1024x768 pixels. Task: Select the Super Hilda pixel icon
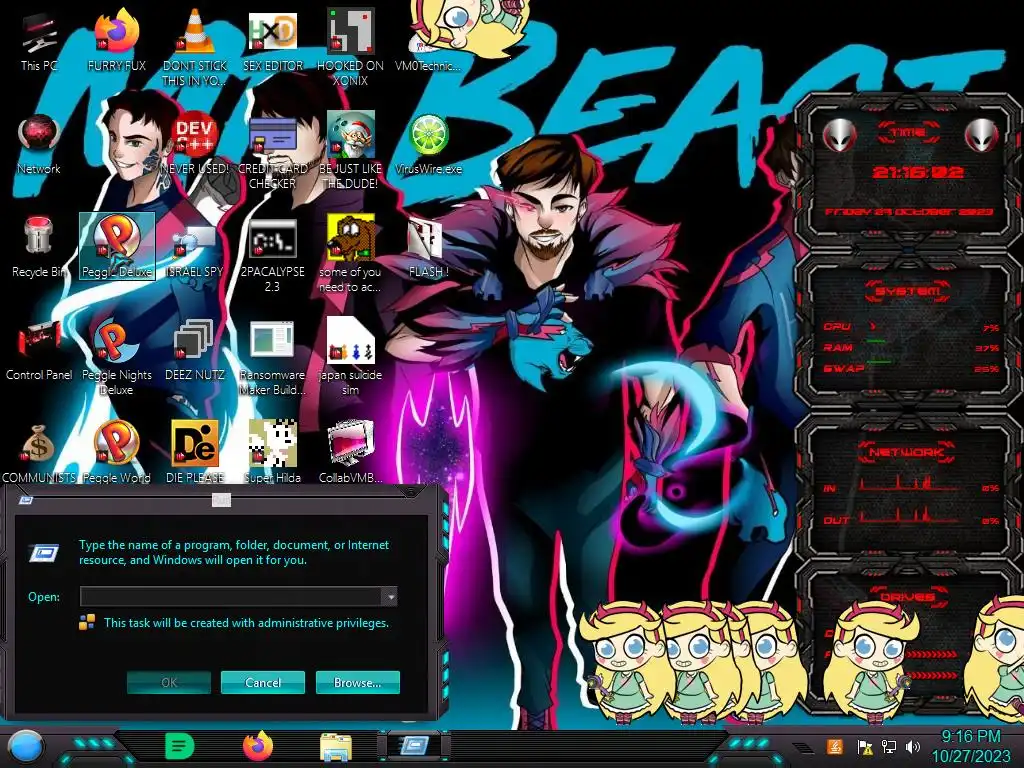(272, 452)
